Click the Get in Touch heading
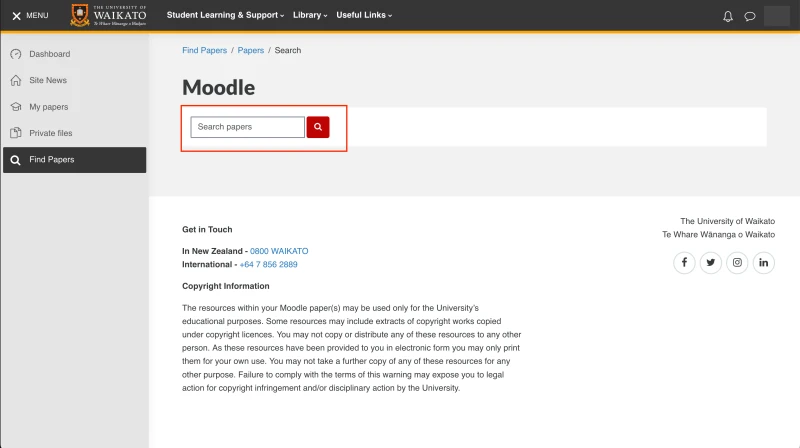The image size is (800, 448). point(207,230)
